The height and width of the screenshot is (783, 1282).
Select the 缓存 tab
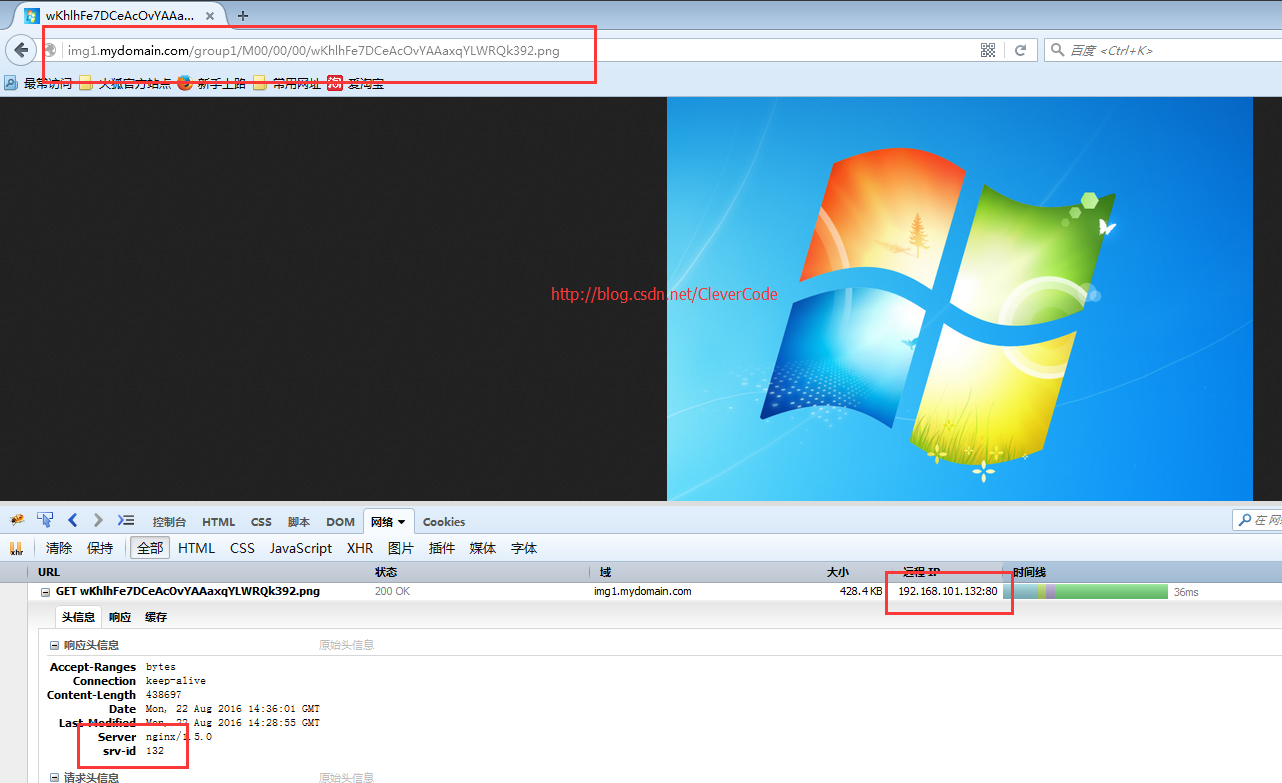pyautogui.click(x=156, y=617)
